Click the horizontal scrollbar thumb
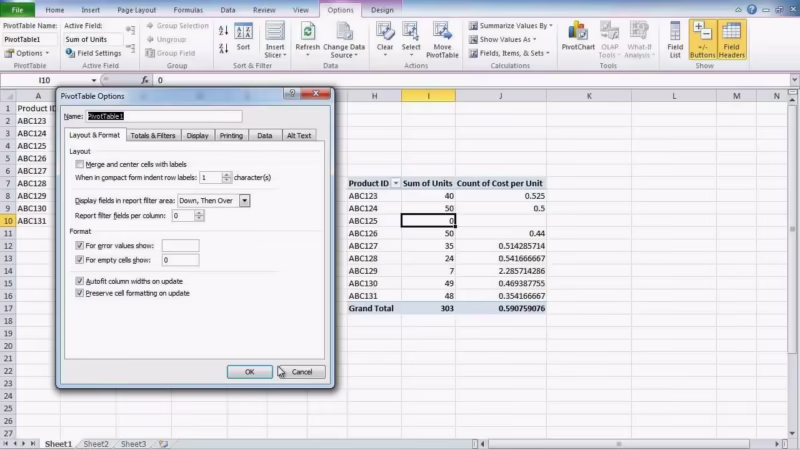Image resolution: width=800 pixels, height=450 pixels. click(618, 444)
